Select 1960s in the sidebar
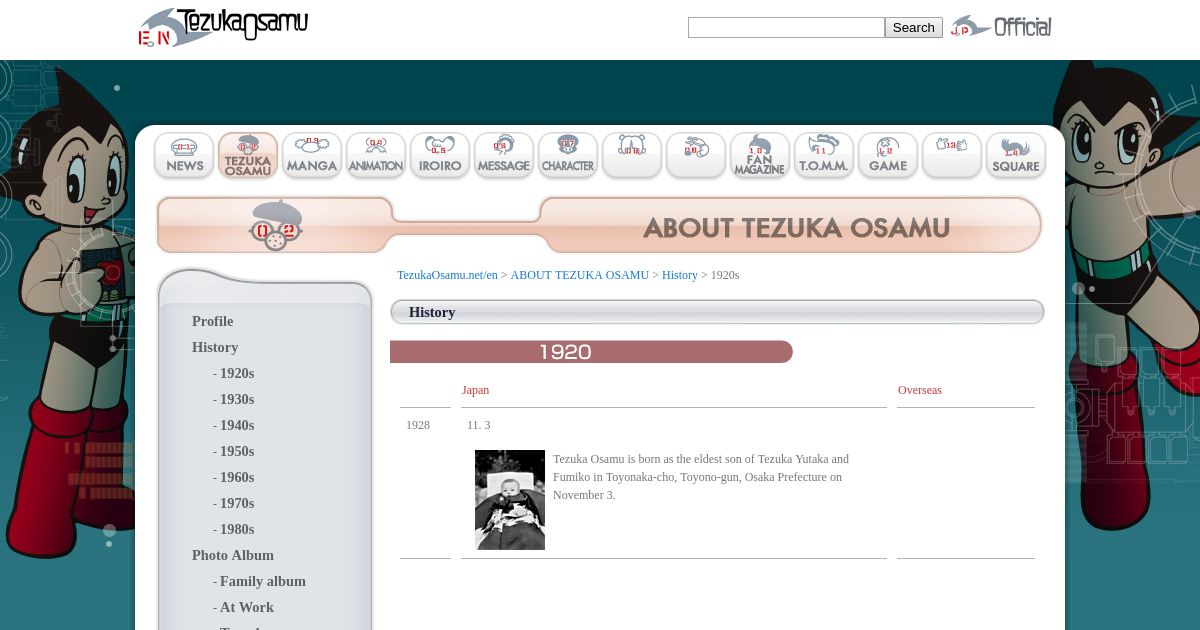1200x630 pixels. click(237, 477)
